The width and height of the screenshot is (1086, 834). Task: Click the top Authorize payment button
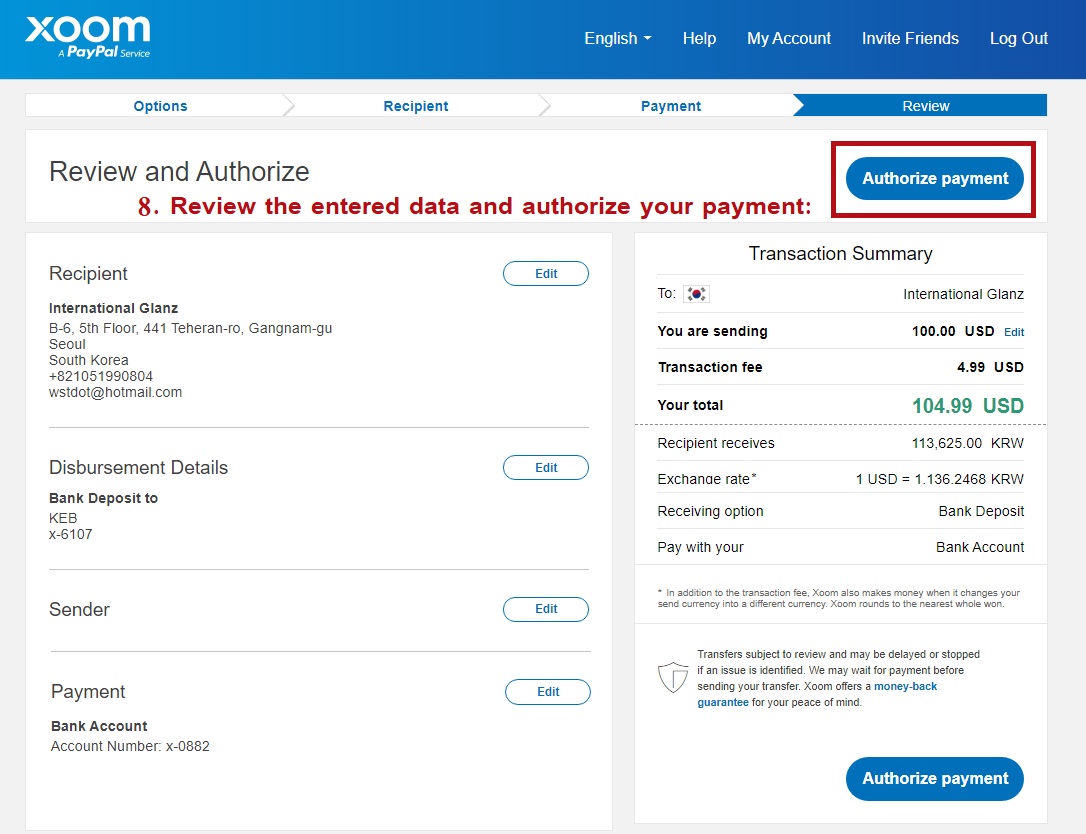934,179
